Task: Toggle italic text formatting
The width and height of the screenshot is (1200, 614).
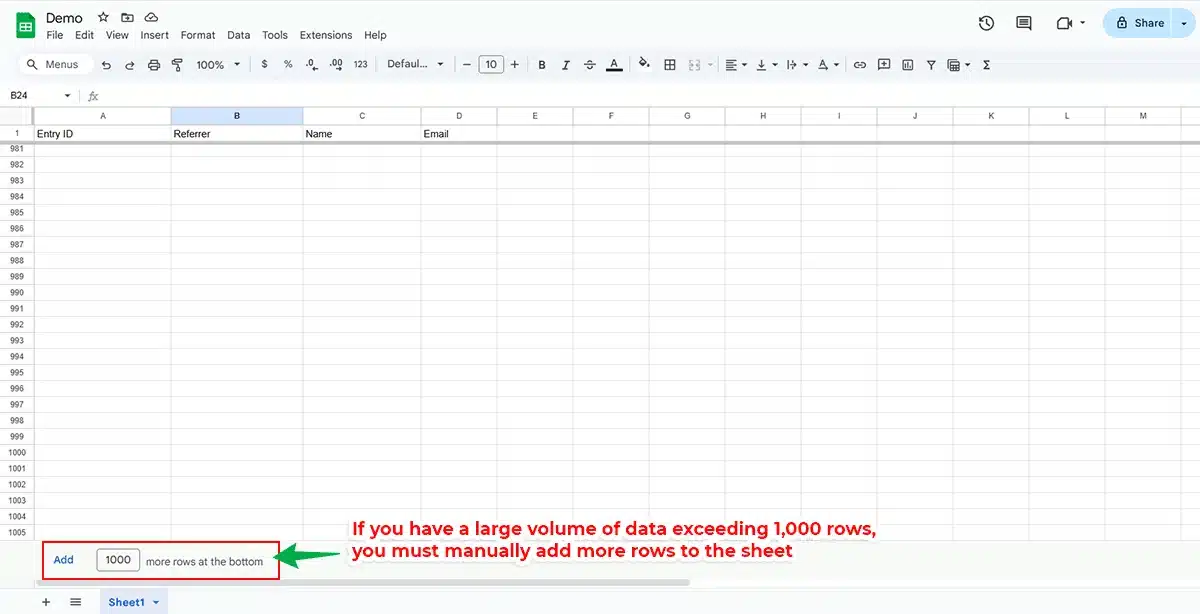Action: [566, 65]
